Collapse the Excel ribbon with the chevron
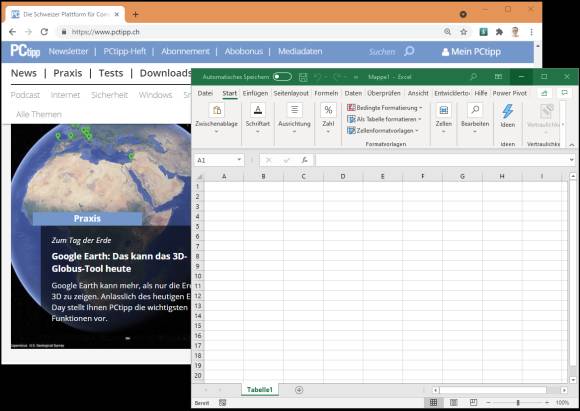580x411 pixels. point(571,145)
